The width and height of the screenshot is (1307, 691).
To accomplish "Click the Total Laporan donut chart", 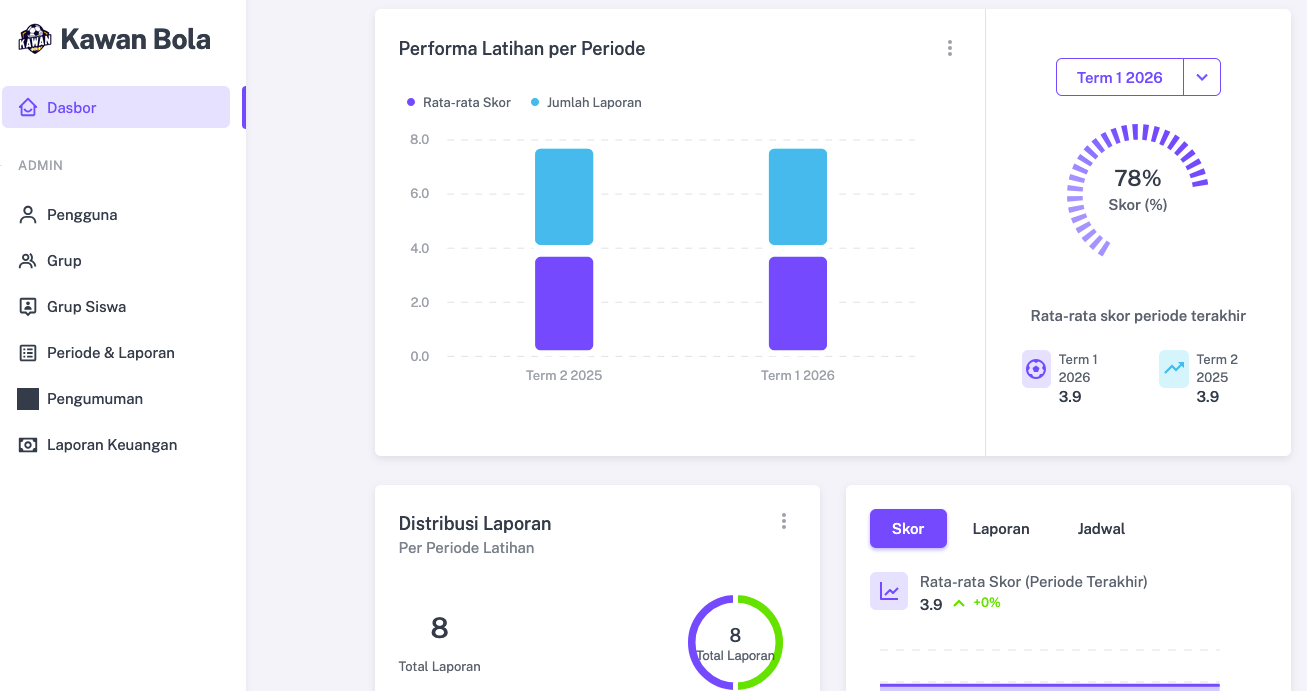I will pyautogui.click(x=735, y=642).
